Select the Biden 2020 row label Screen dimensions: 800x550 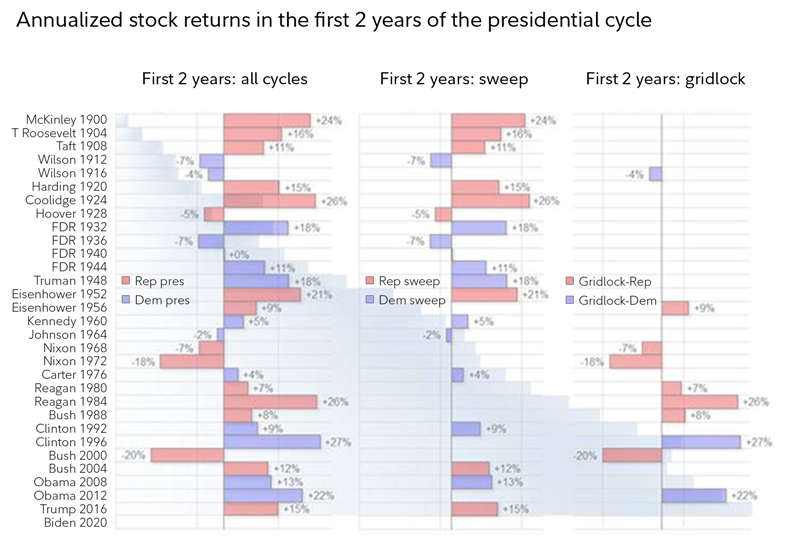pos(78,522)
